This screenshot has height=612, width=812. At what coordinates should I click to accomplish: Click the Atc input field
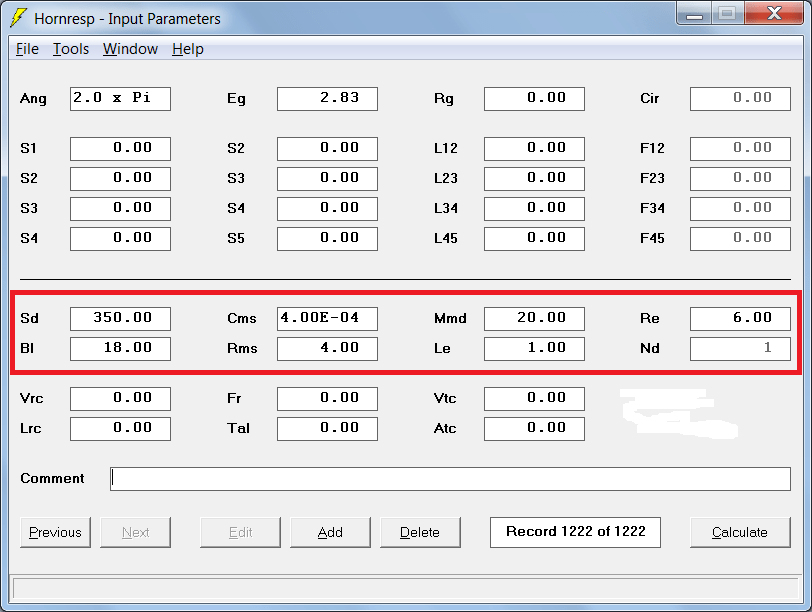point(534,429)
